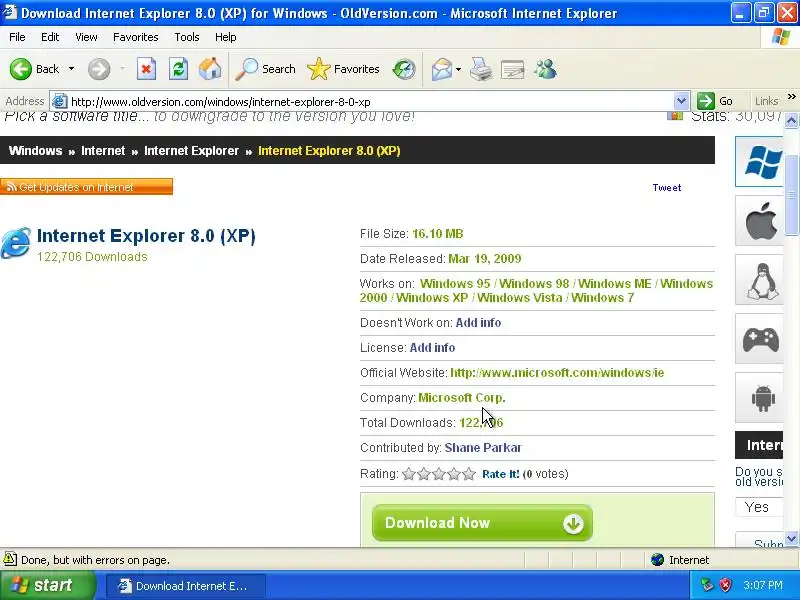The width and height of the screenshot is (800, 600).
Task: Click the page icon in the address bar
Action: (60, 101)
